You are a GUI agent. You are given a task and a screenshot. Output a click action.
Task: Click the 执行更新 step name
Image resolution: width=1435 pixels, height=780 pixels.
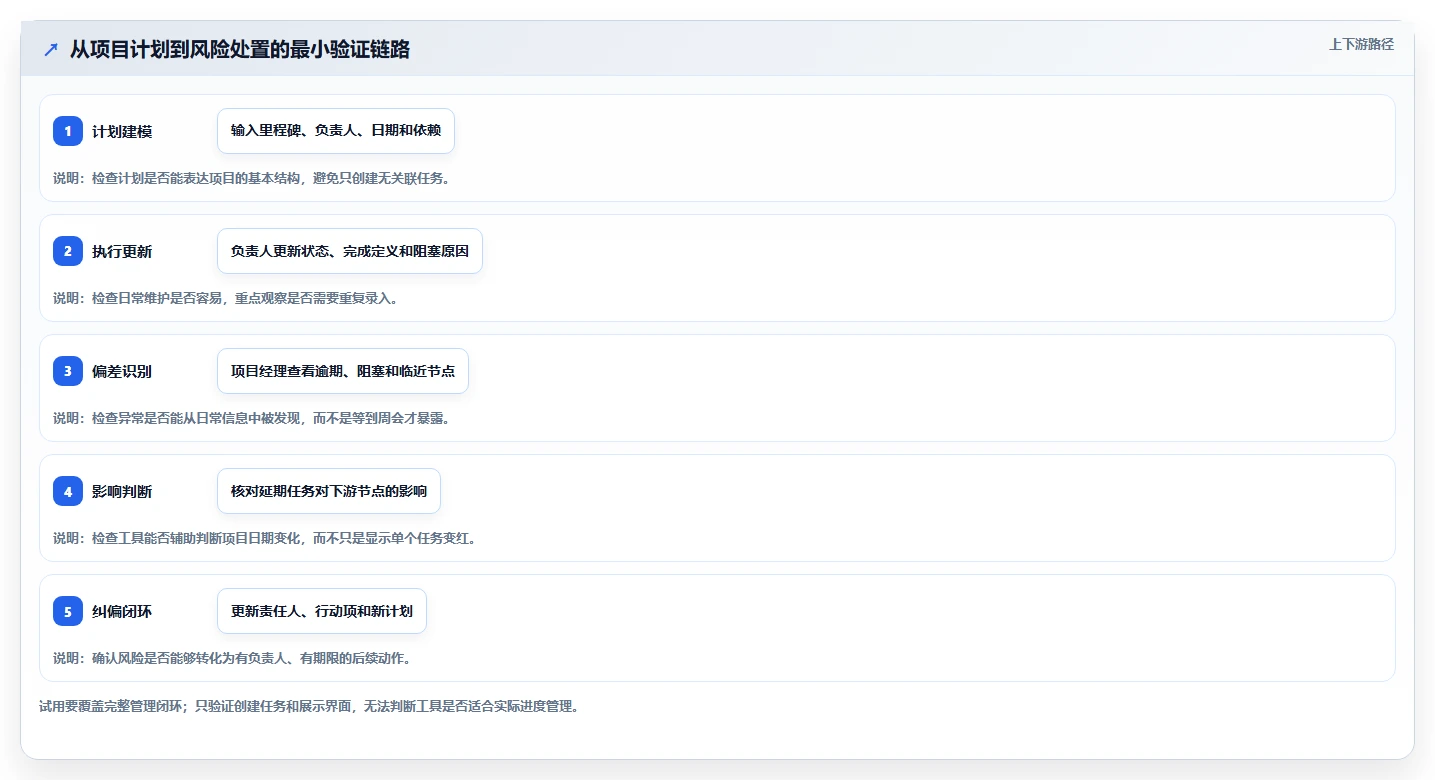click(122, 251)
